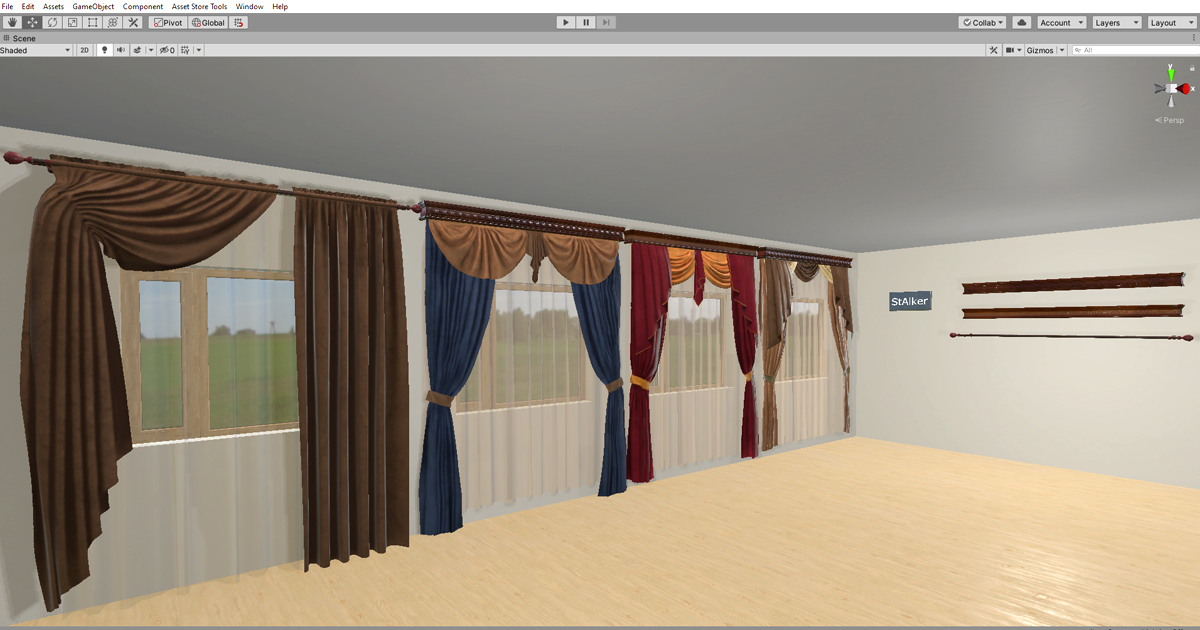Click the scene panel three-dot options menu
1200x630 pixels.
point(1195,38)
